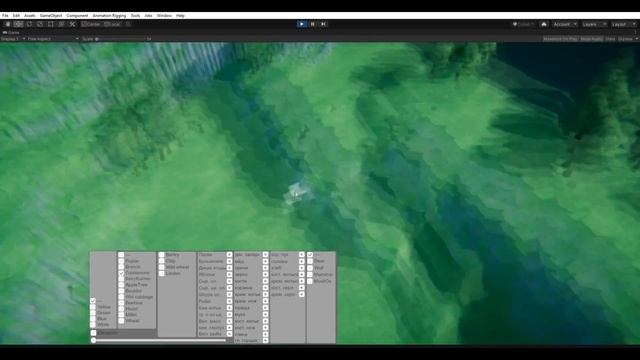This screenshot has width=640, height=360.
Task: Open the Layout dropdown
Action: (623, 24)
